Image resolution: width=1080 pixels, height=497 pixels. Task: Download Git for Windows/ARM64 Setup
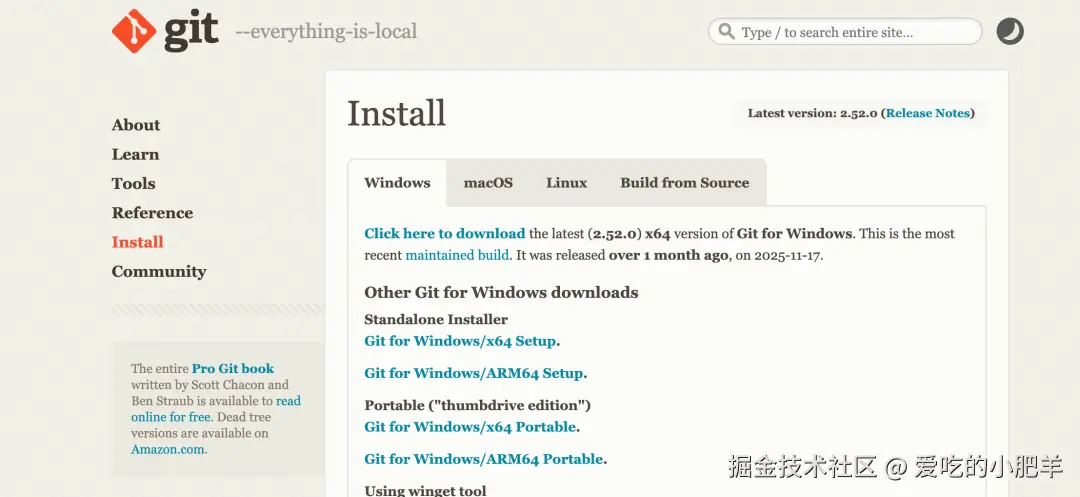[x=474, y=373]
